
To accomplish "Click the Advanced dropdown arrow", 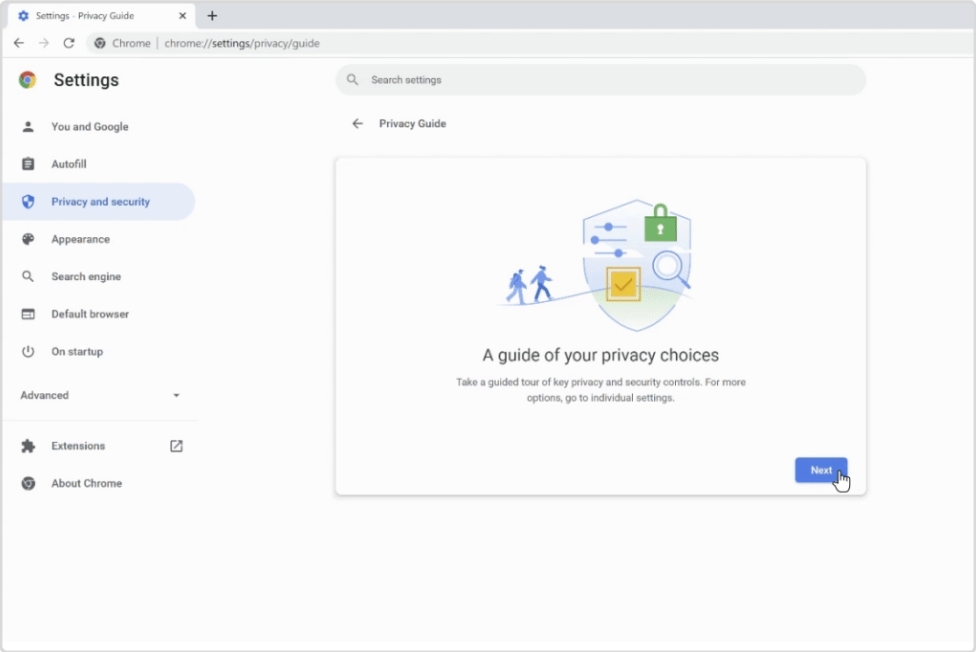I will [x=176, y=395].
